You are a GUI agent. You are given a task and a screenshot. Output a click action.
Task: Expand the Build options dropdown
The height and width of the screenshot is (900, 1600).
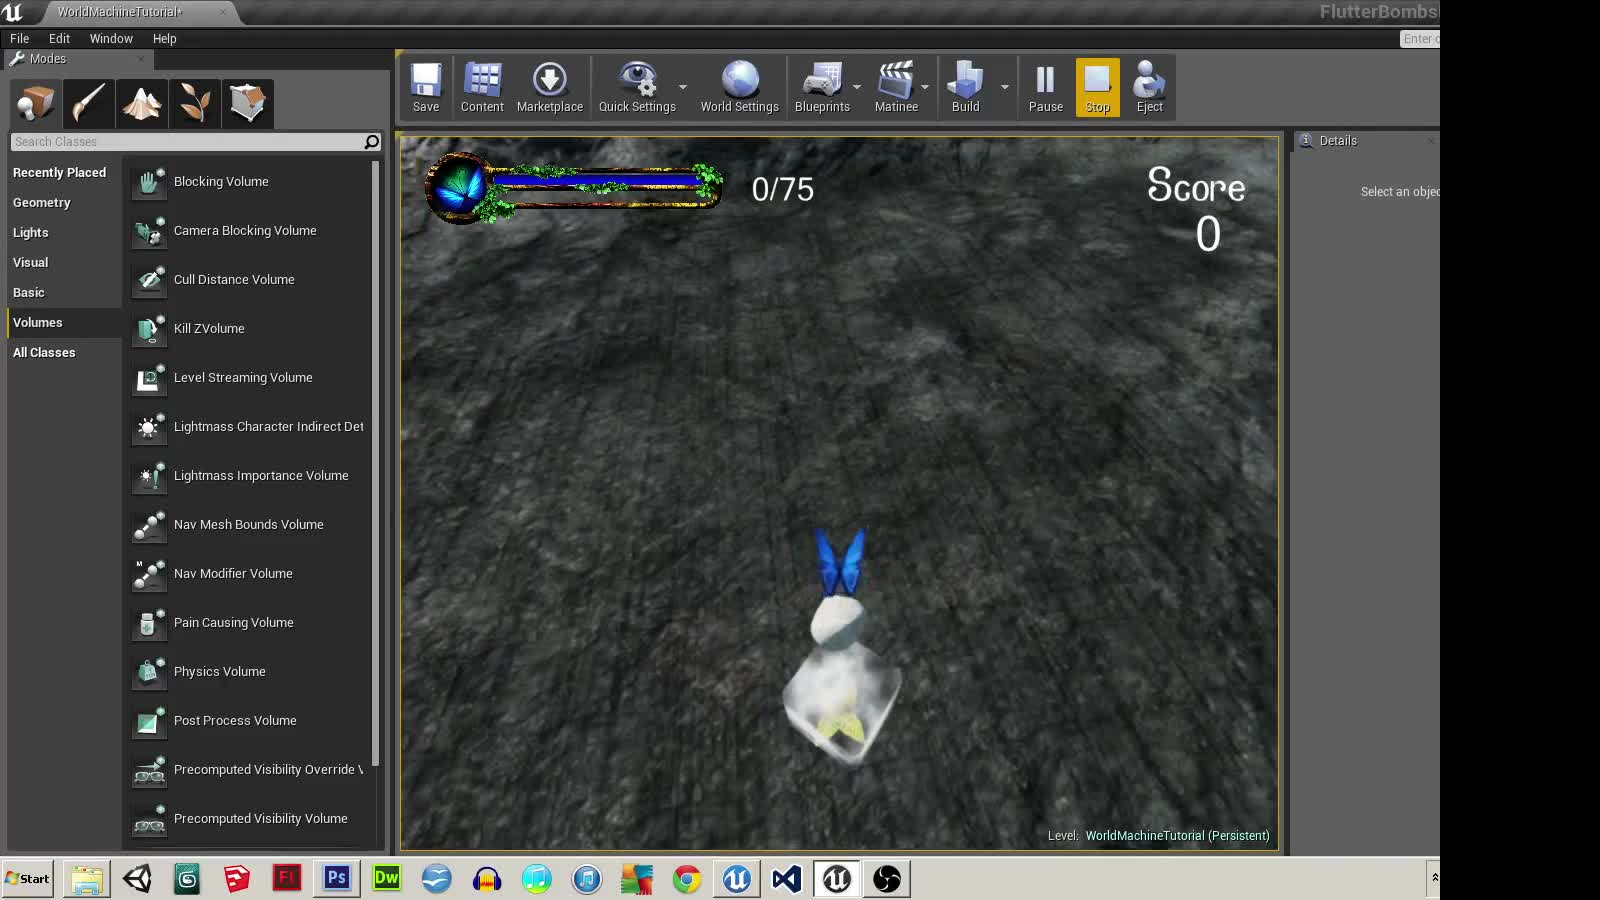coord(1005,90)
